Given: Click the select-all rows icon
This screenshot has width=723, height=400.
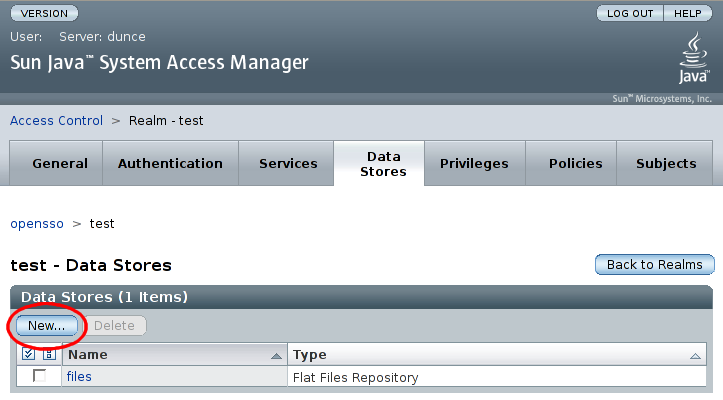Looking at the screenshot, I should (x=29, y=354).
